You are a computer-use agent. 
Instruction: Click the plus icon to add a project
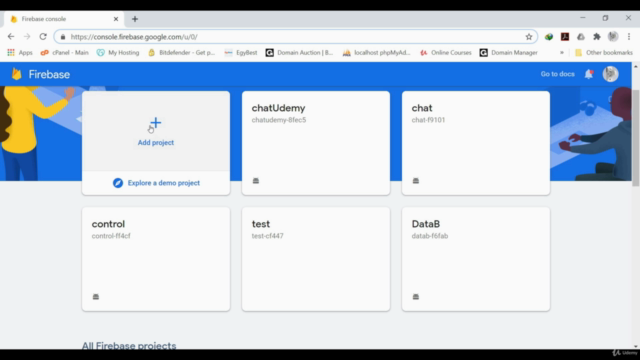(x=156, y=122)
